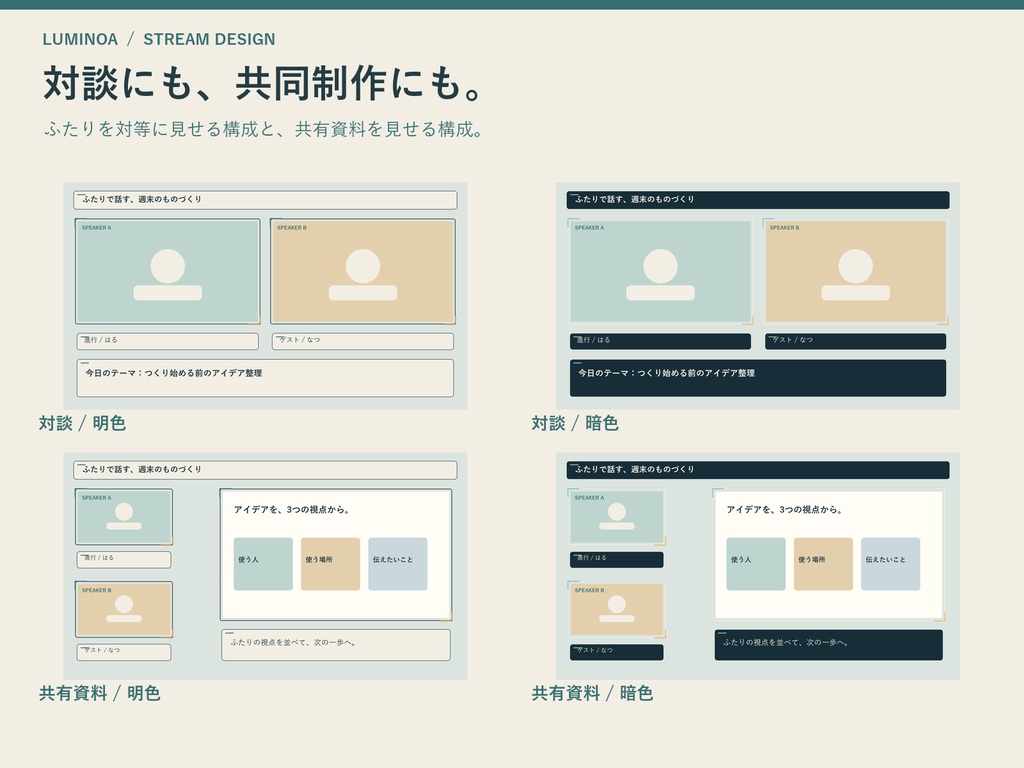Click the SPEAKER A label in 対談 / 暗色
1024x768 pixels.
pyautogui.click(x=589, y=228)
